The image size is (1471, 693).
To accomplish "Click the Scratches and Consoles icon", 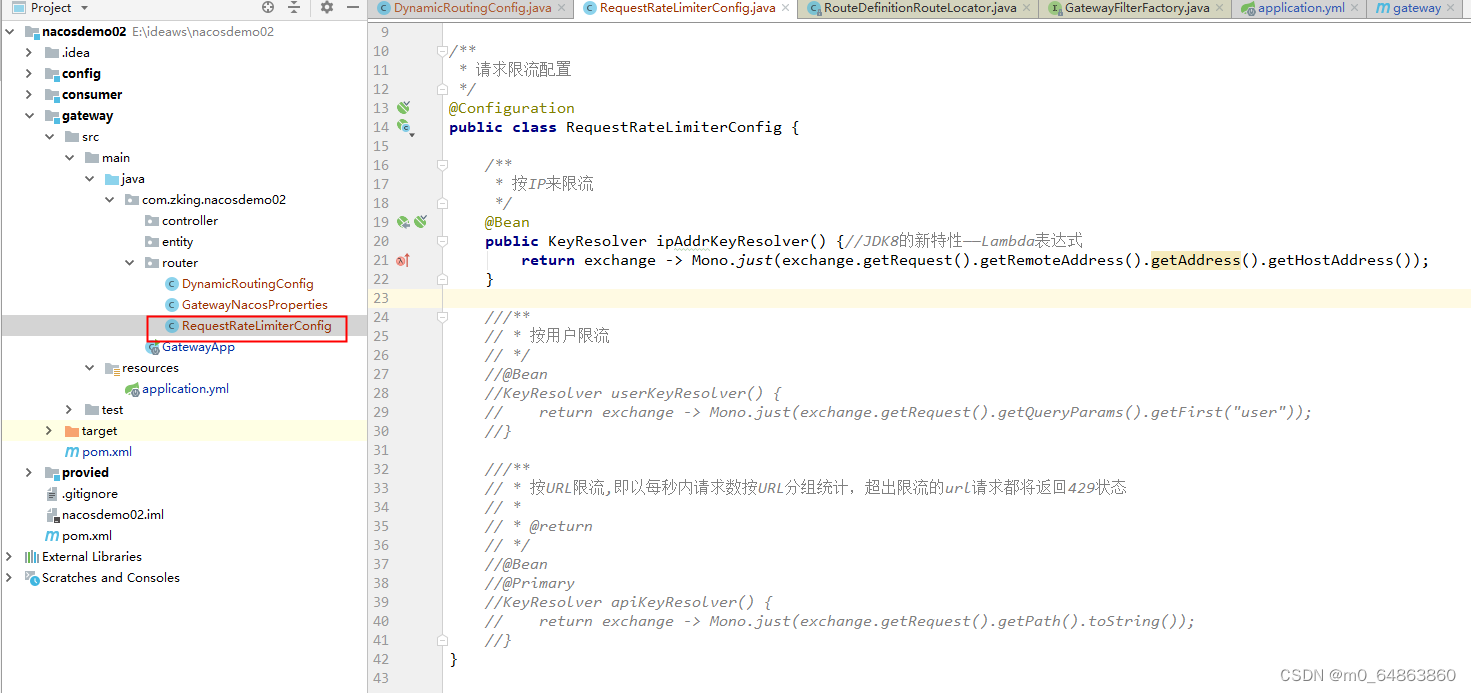I will [x=31, y=578].
